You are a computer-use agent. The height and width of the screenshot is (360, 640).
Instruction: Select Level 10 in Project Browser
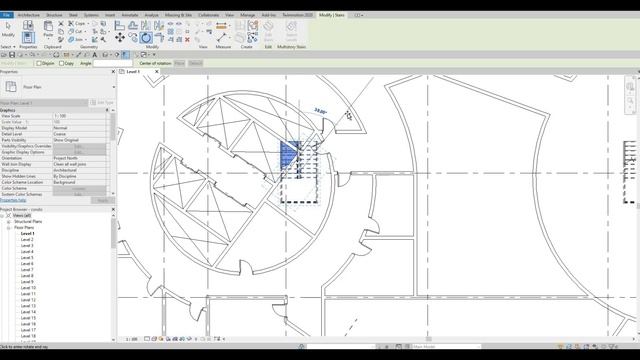tap(28, 288)
